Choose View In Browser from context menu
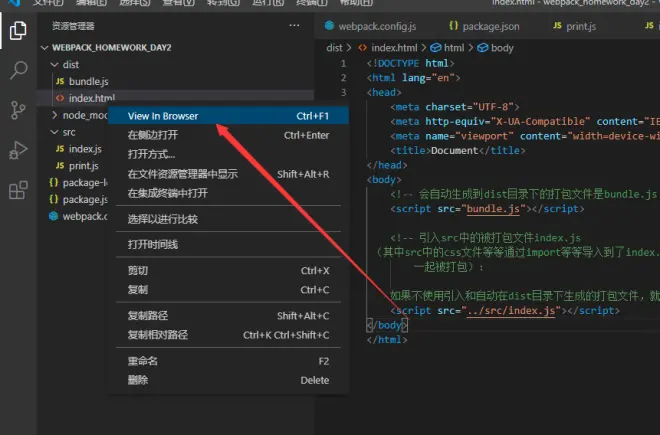Image resolution: width=660 pixels, height=435 pixels. pos(228,116)
